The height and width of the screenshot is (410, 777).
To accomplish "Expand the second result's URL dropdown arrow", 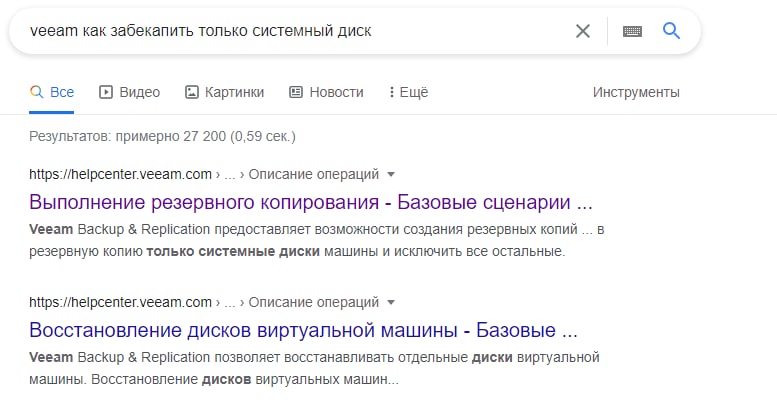I will pos(391,302).
